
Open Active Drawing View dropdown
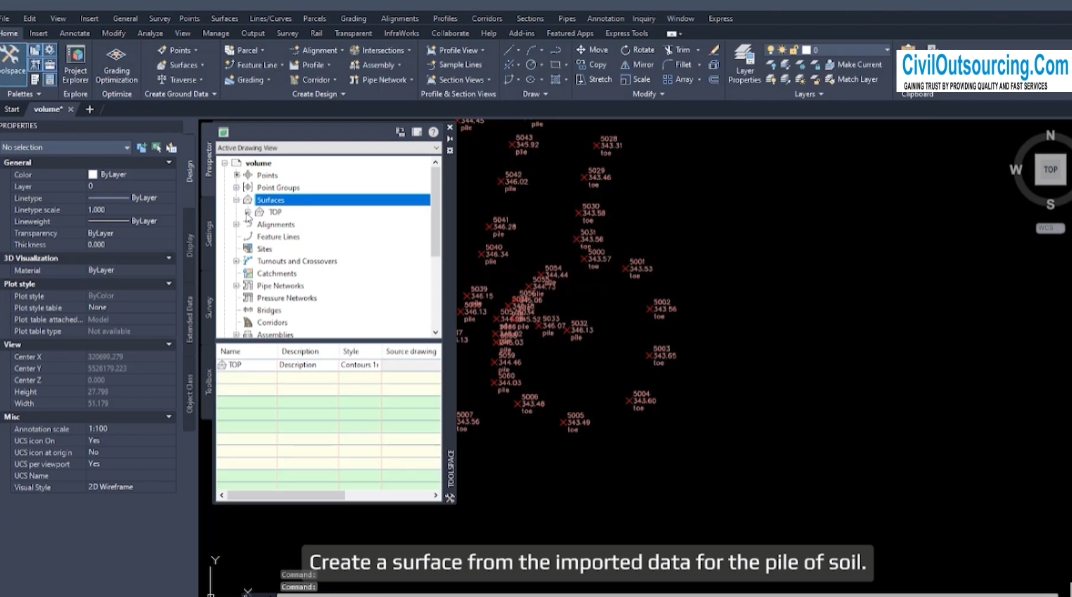(328, 148)
